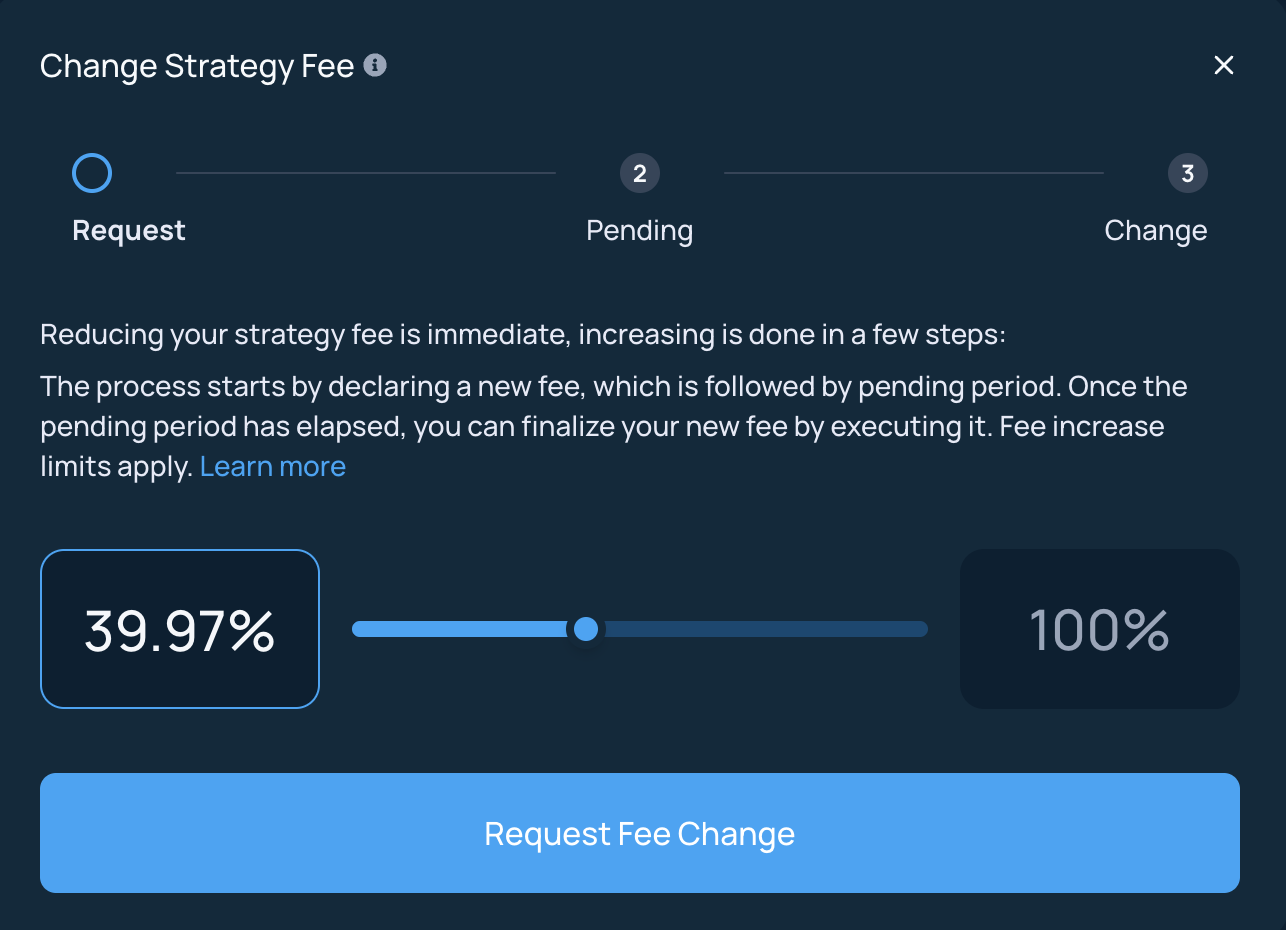Click the fee slider handle
Image resolution: width=1286 pixels, height=930 pixels.
(x=586, y=629)
